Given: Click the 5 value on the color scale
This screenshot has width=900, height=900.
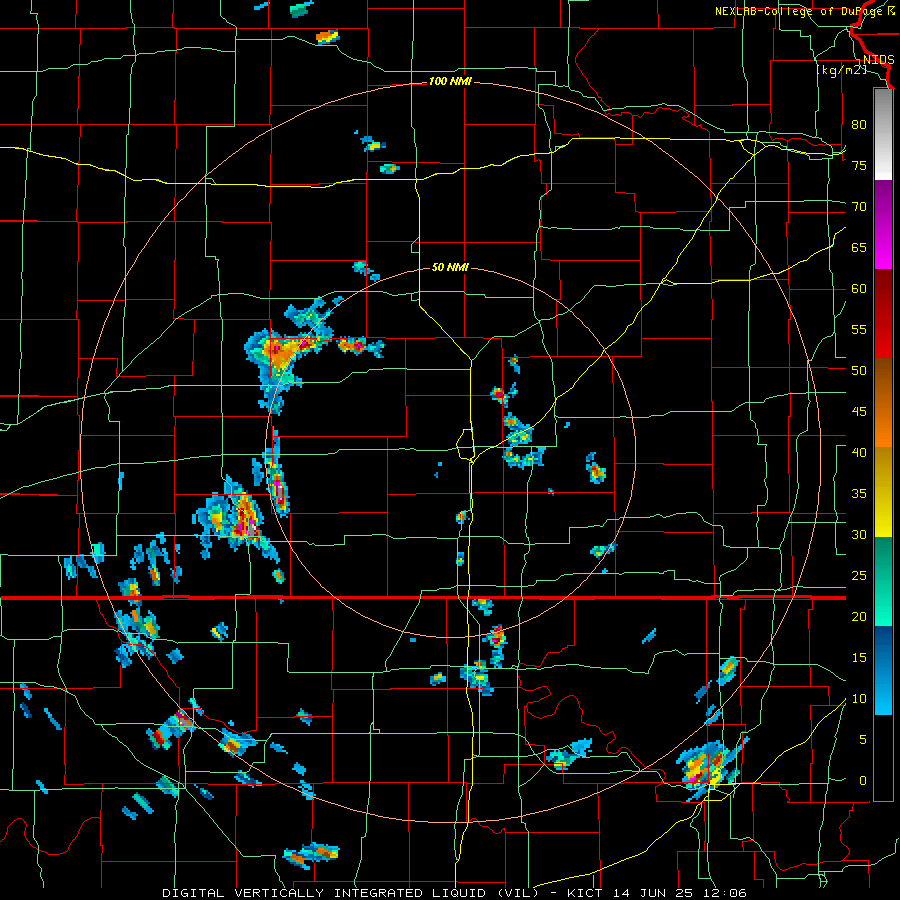Looking at the screenshot, I should tap(863, 739).
